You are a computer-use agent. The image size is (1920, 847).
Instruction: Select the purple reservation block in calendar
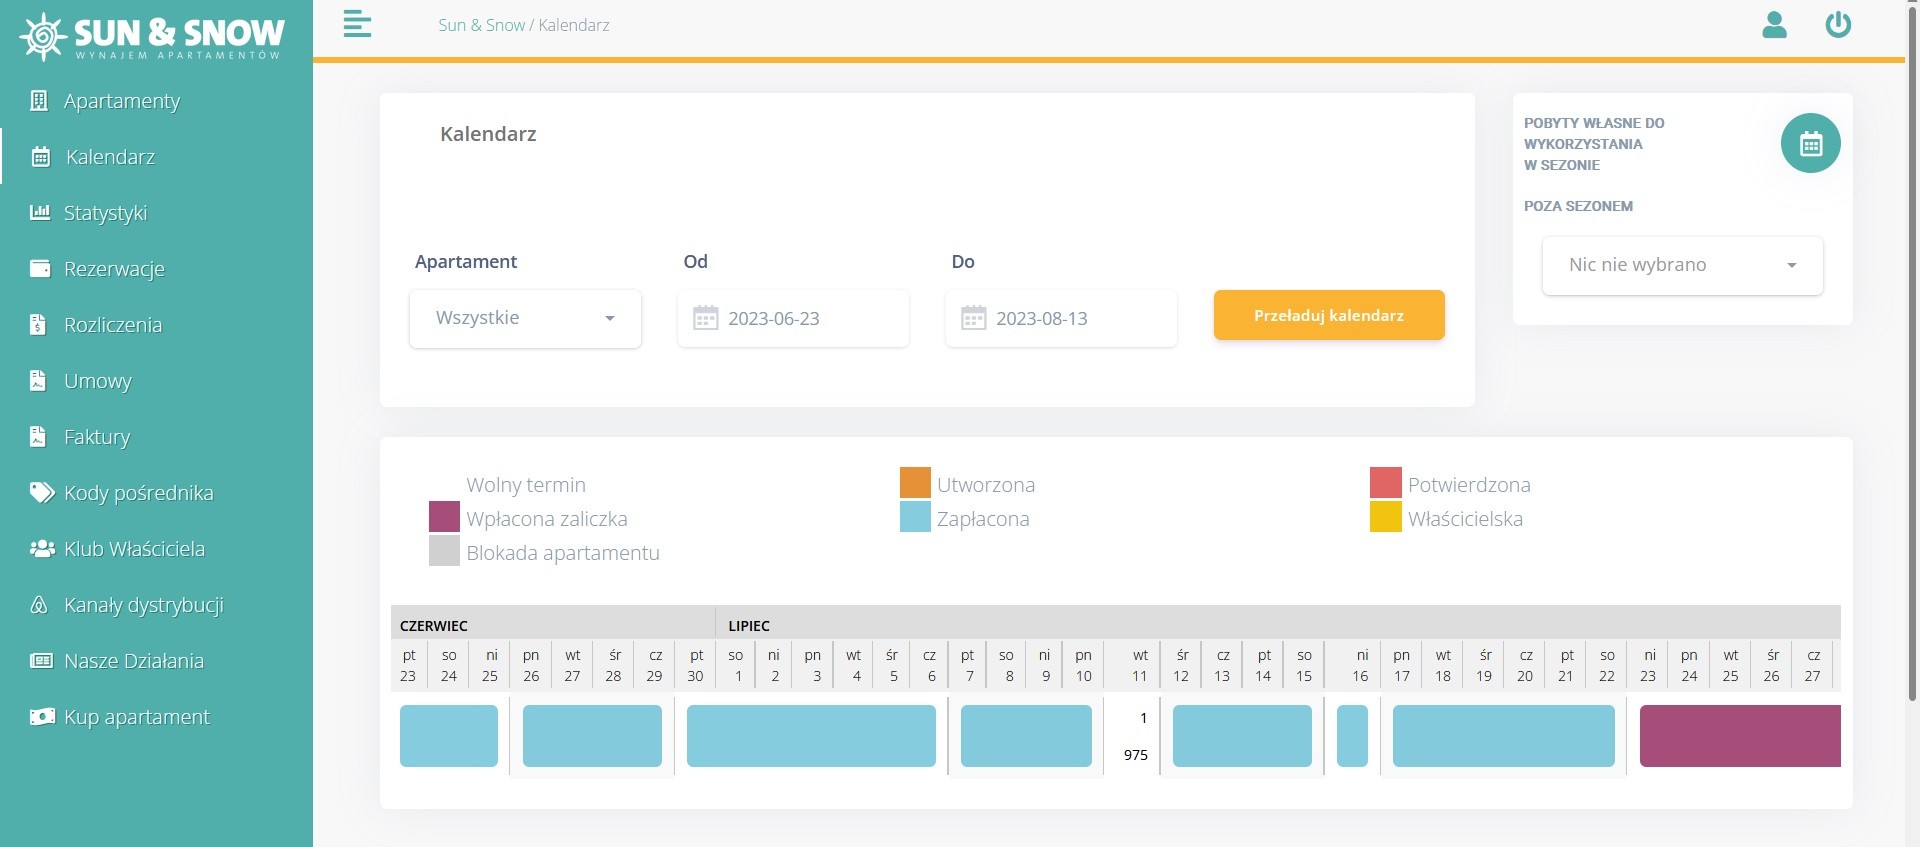coord(1739,736)
